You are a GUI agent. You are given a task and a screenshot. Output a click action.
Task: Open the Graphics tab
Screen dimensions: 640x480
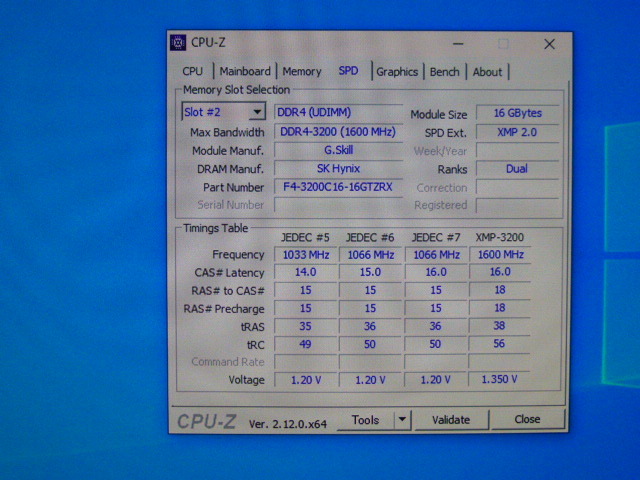coord(397,72)
